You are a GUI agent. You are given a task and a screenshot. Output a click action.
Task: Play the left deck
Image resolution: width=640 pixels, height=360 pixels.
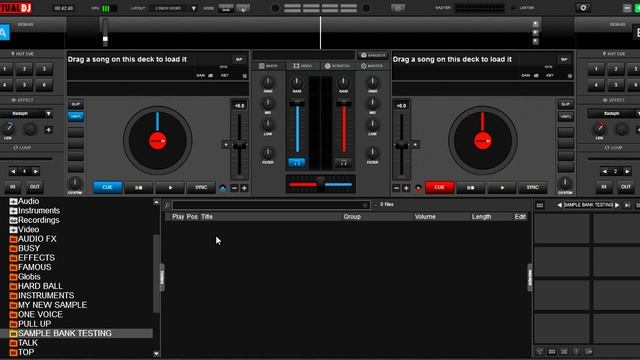(170, 187)
